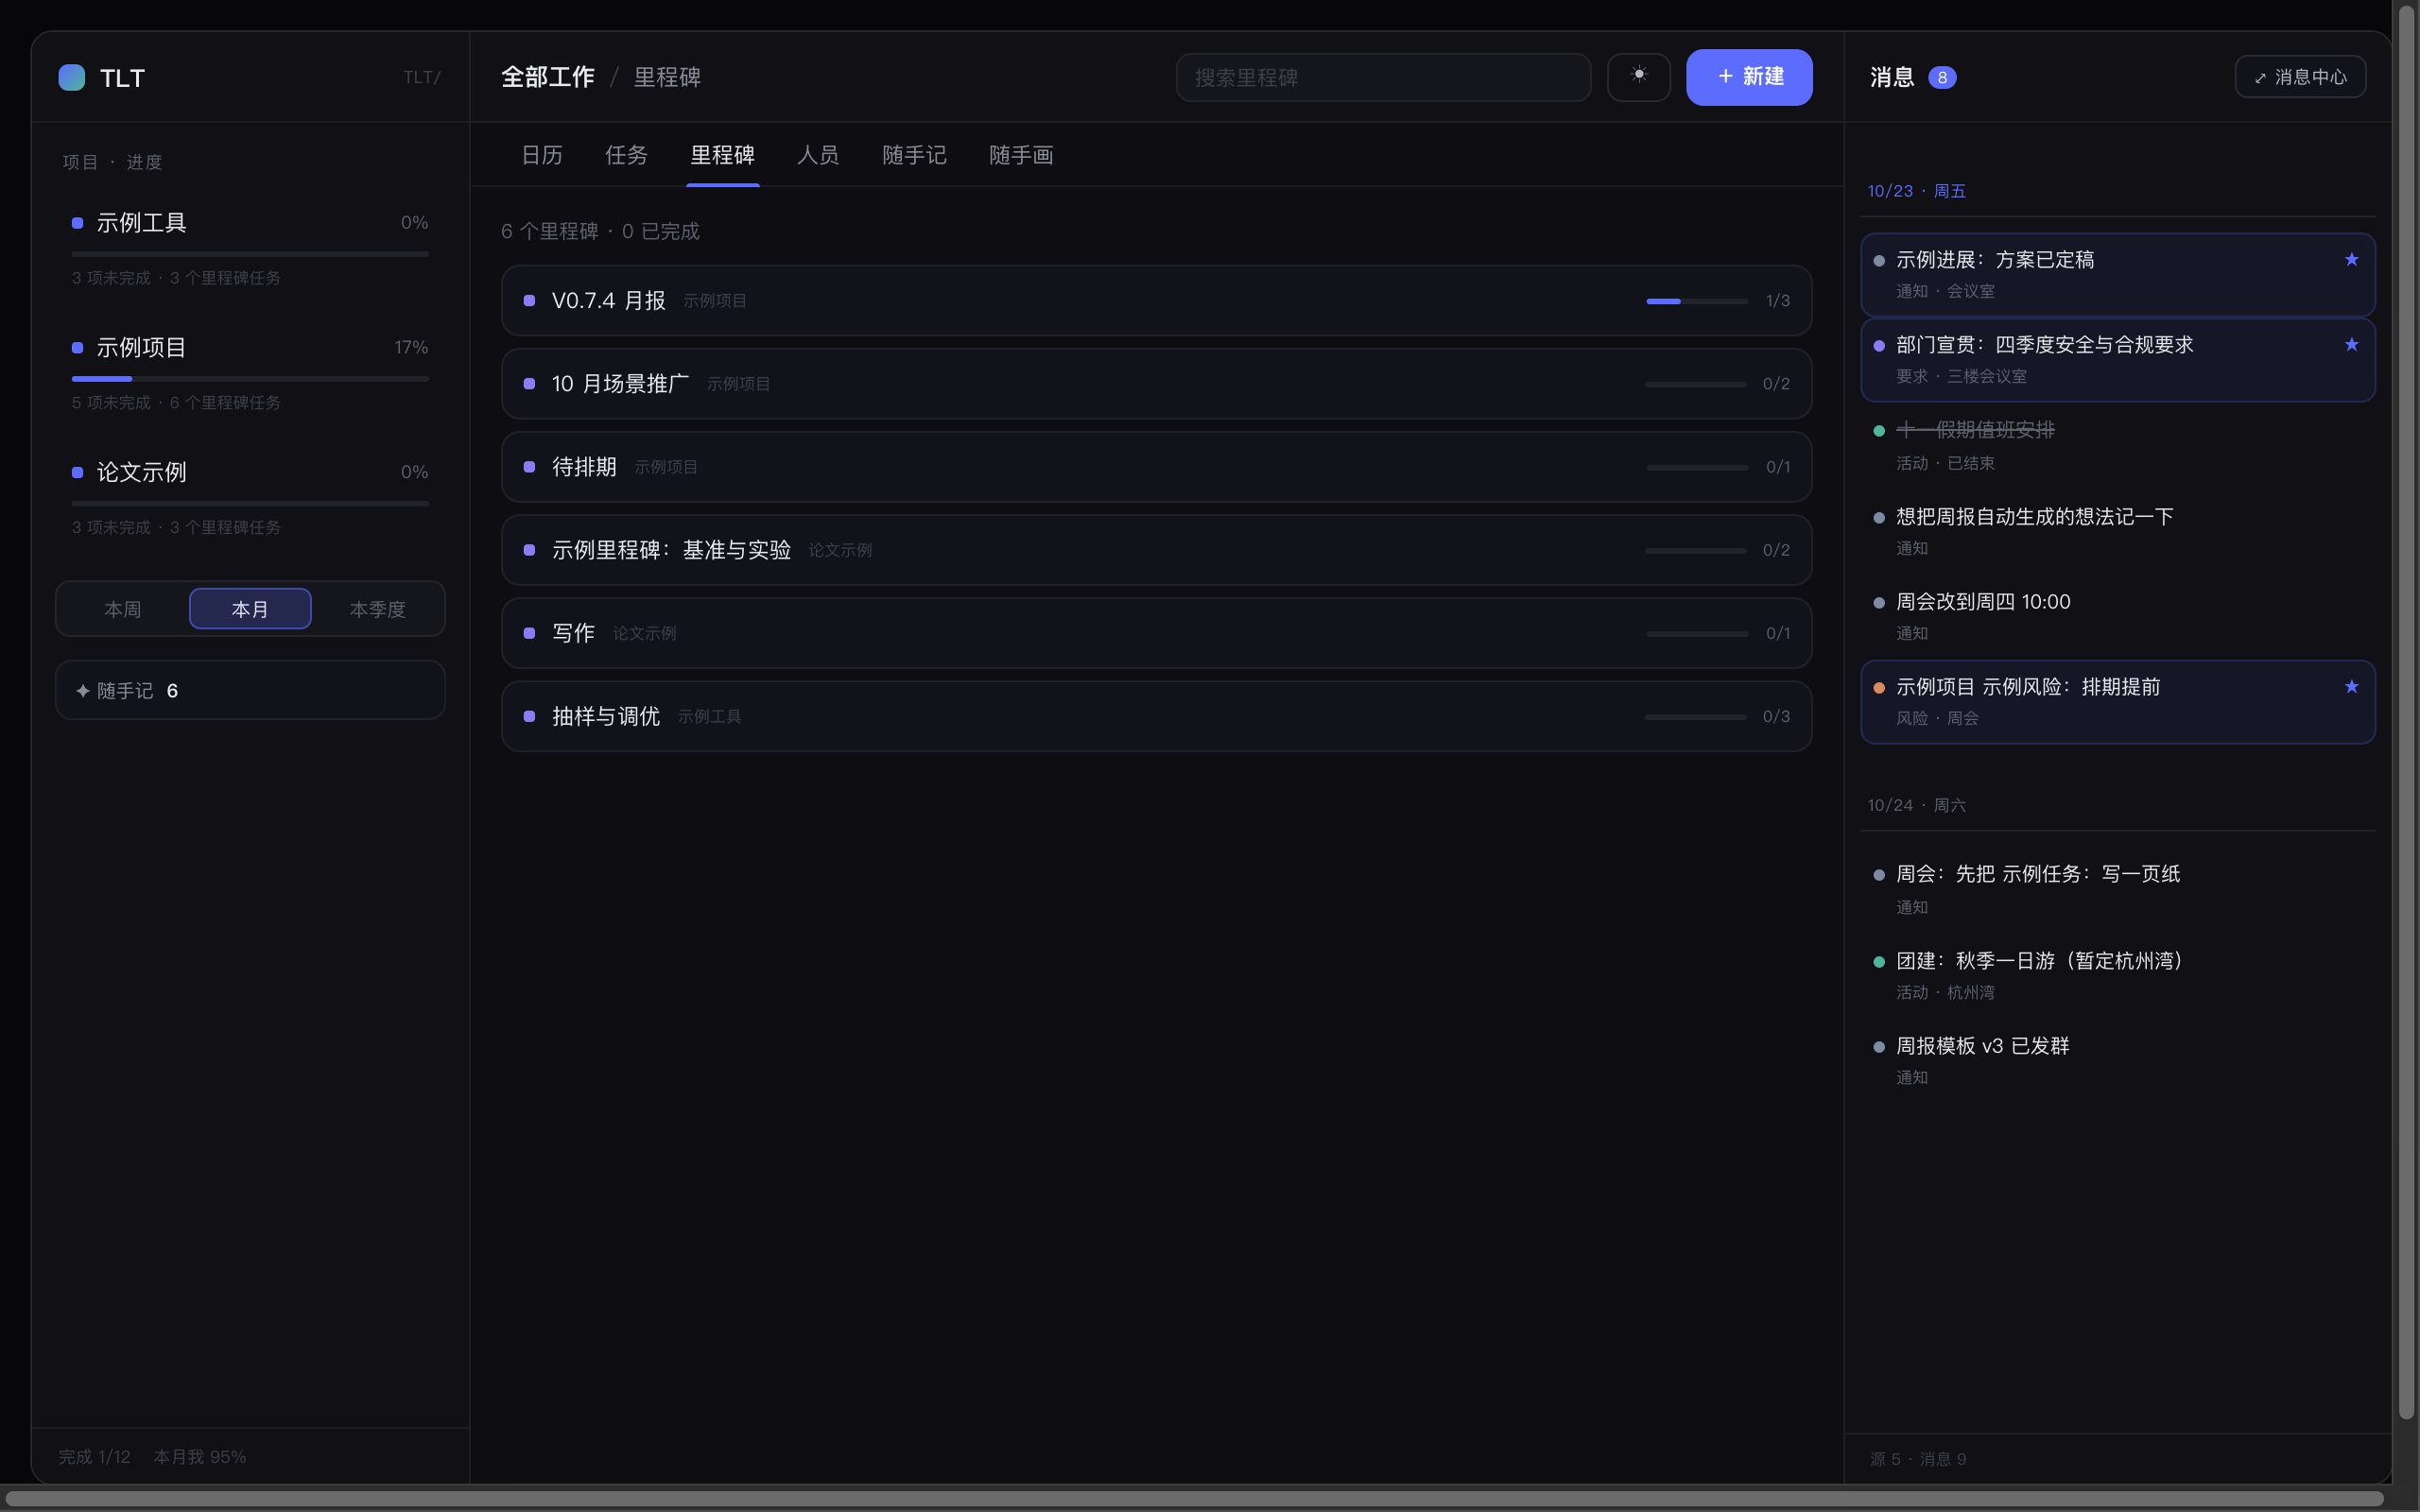Open the 随手记 6 sidebar entry
Viewport: 2420px width, 1512px height.
point(250,690)
